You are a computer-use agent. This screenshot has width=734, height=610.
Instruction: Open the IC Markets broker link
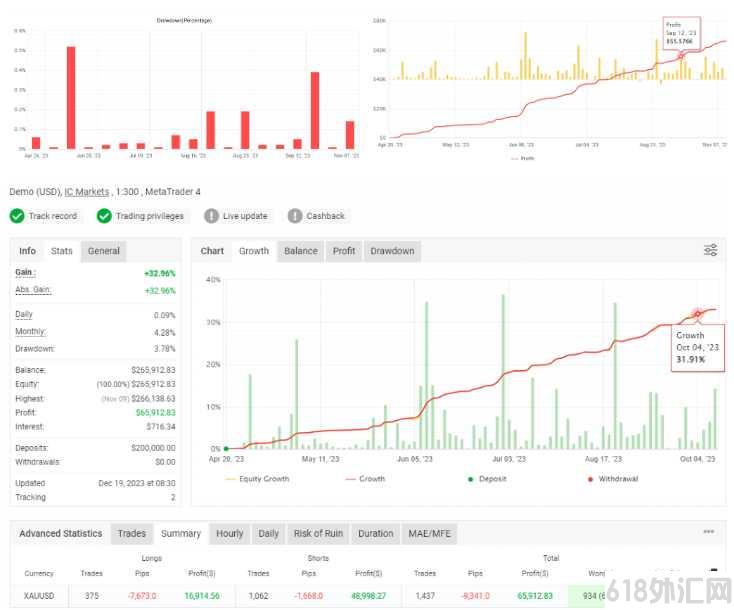pos(87,192)
